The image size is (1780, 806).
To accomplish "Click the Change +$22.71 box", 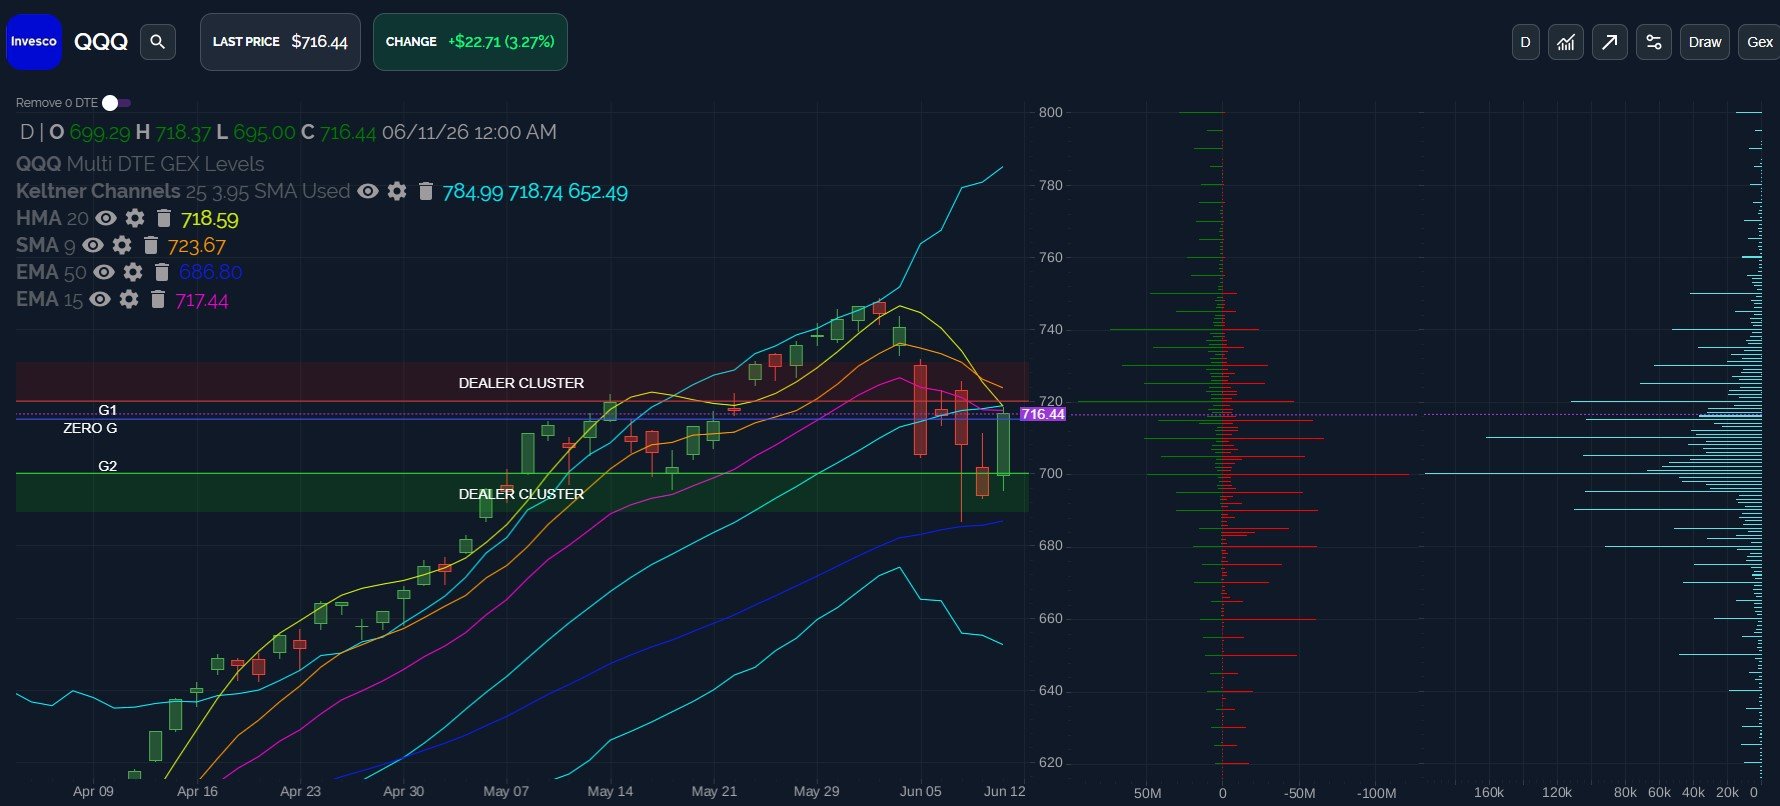I will tap(470, 42).
